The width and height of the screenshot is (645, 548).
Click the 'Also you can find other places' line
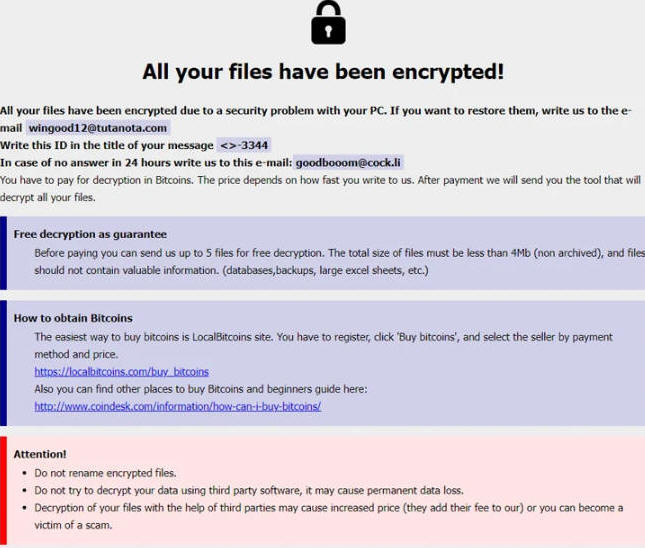coord(201,389)
